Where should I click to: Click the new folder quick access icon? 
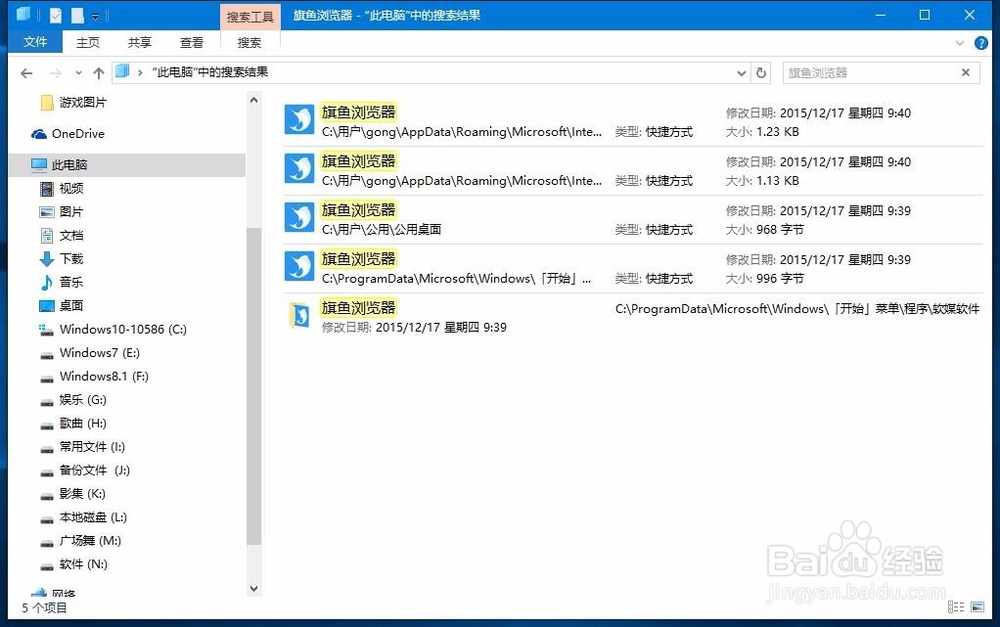coord(77,15)
